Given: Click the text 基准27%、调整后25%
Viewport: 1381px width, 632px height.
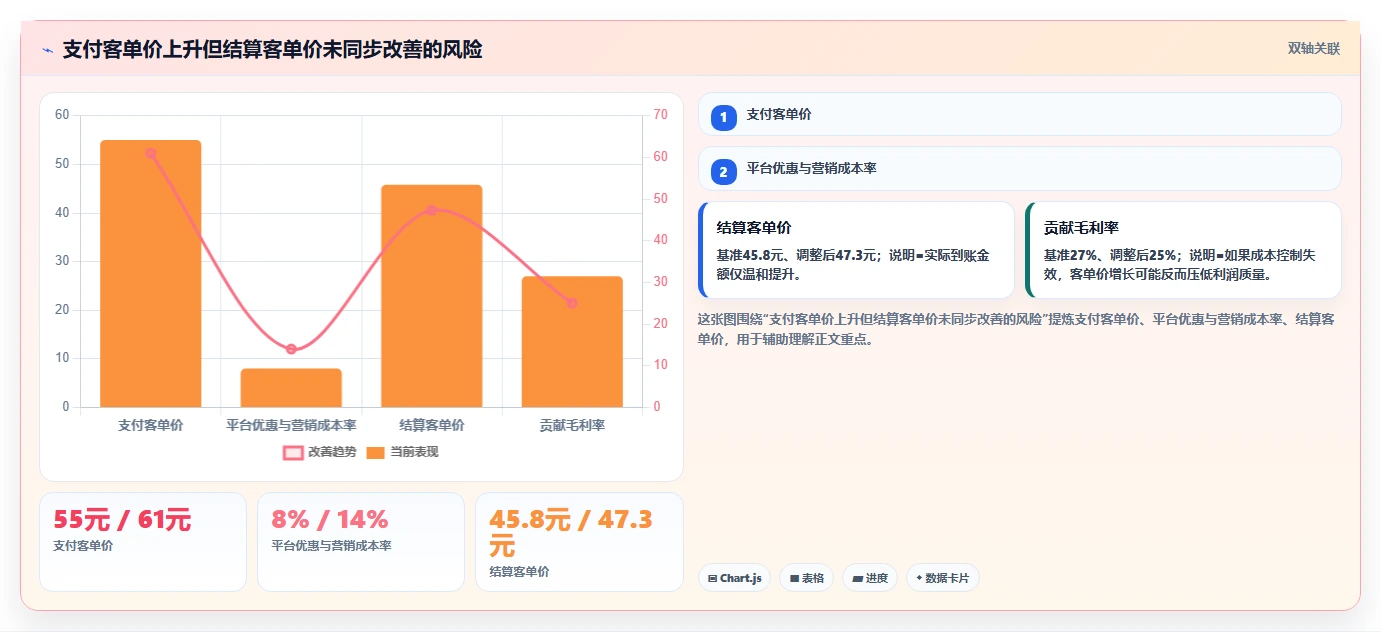Looking at the screenshot, I should point(1112,255).
